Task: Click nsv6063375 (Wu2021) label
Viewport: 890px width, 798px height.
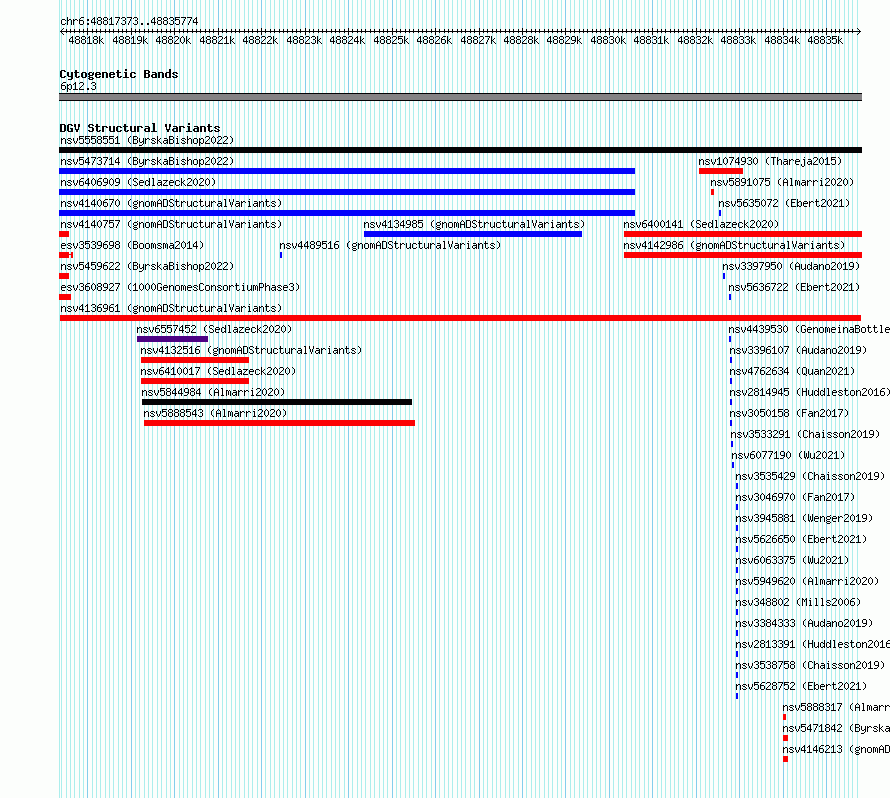Action: [792, 560]
